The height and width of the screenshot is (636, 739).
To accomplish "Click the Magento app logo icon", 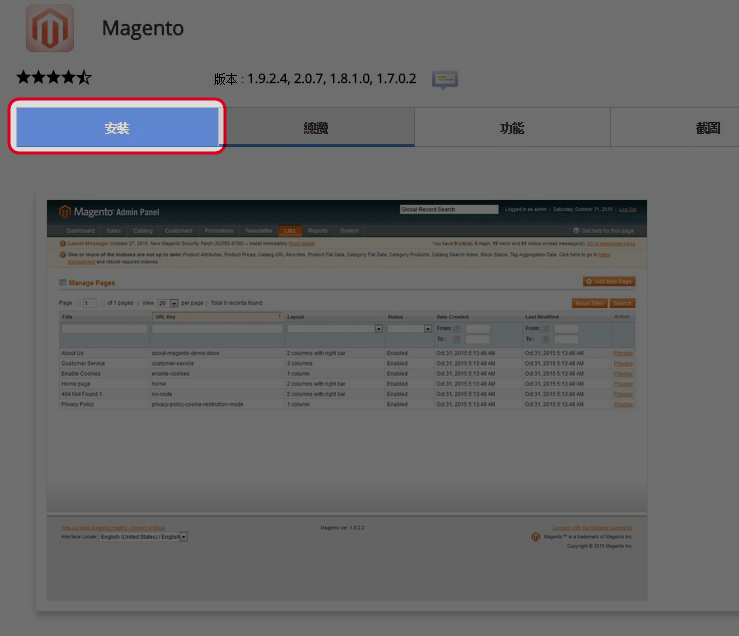I will click(50, 27).
